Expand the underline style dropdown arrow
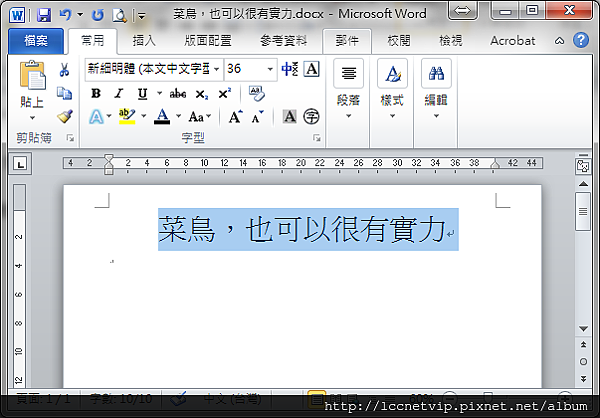The image size is (600, 418). pyautogui.click(x=159, y=93)
